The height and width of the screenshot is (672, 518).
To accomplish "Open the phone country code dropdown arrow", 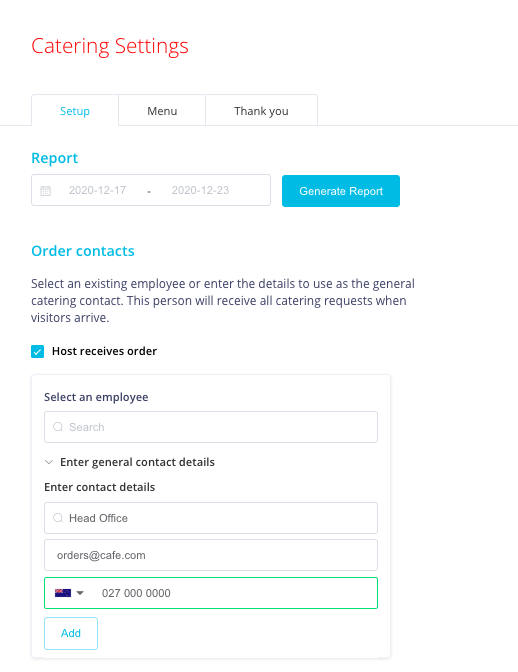I will point(80,593).
